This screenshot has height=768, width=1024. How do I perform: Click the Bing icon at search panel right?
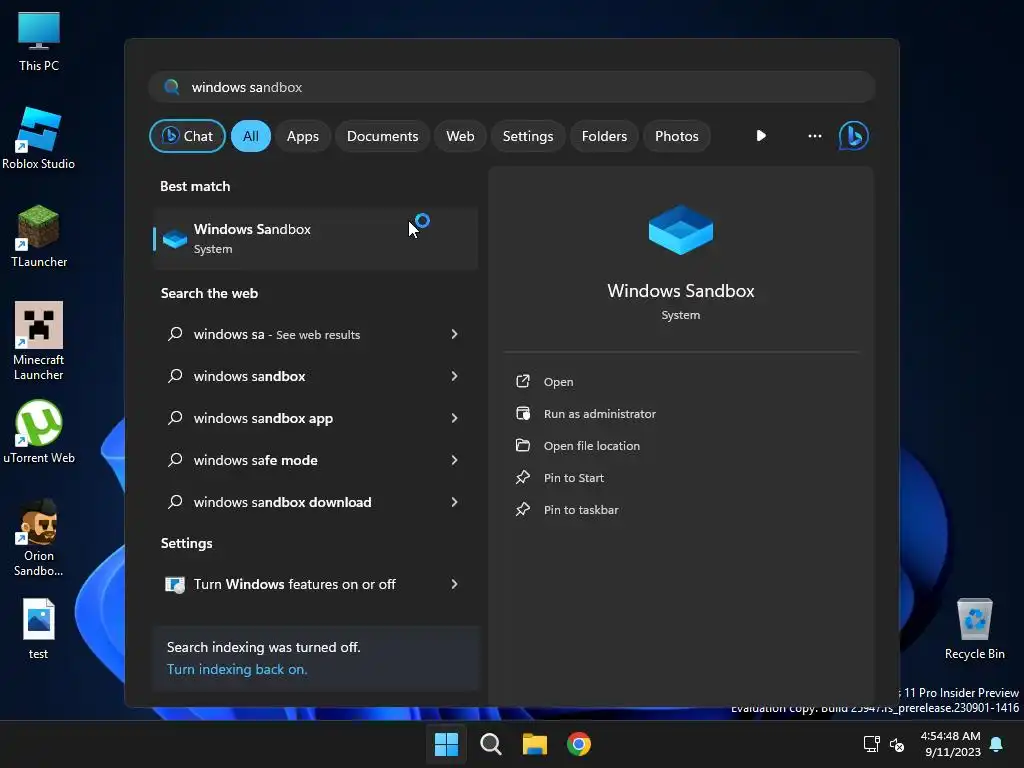(854, 136)
